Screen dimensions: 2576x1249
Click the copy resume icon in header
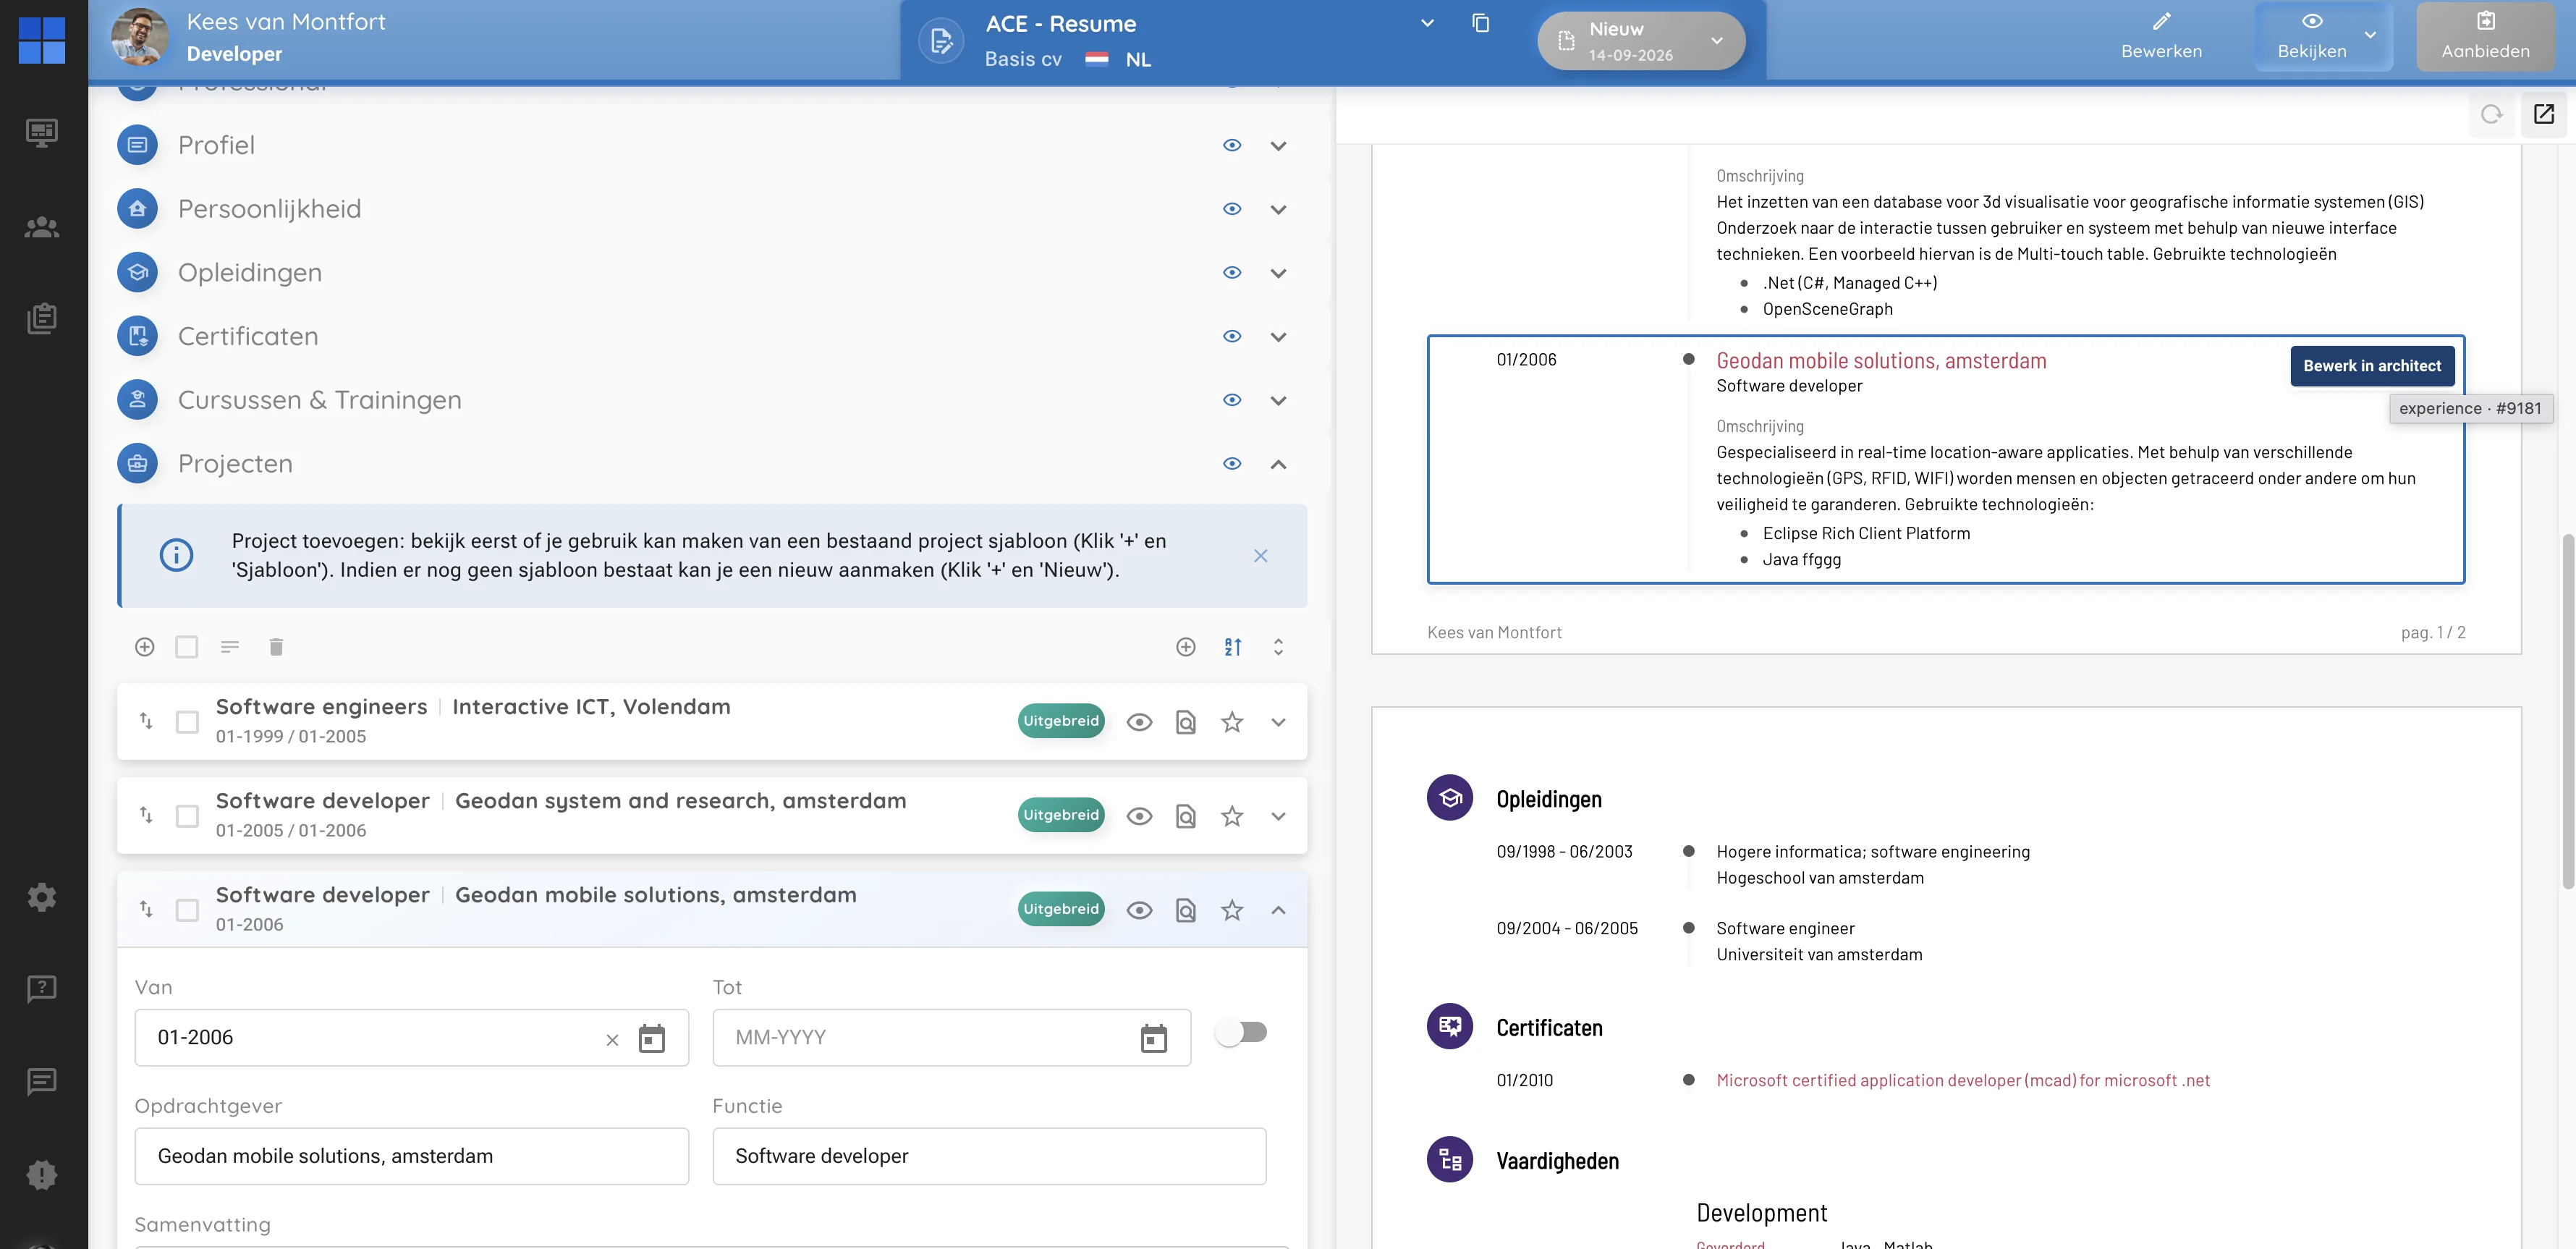coord(1481,23)
